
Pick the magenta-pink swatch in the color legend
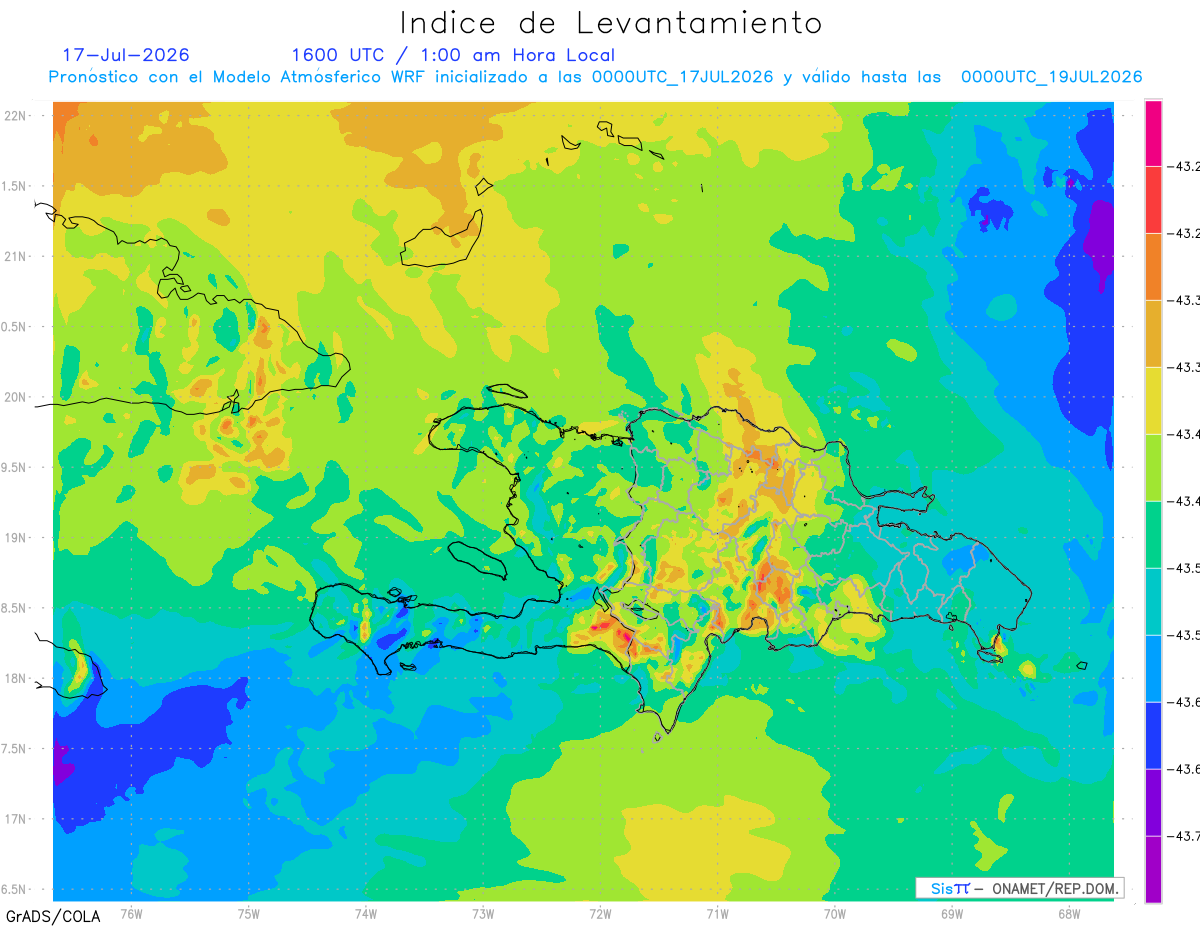click(1153, 133)
